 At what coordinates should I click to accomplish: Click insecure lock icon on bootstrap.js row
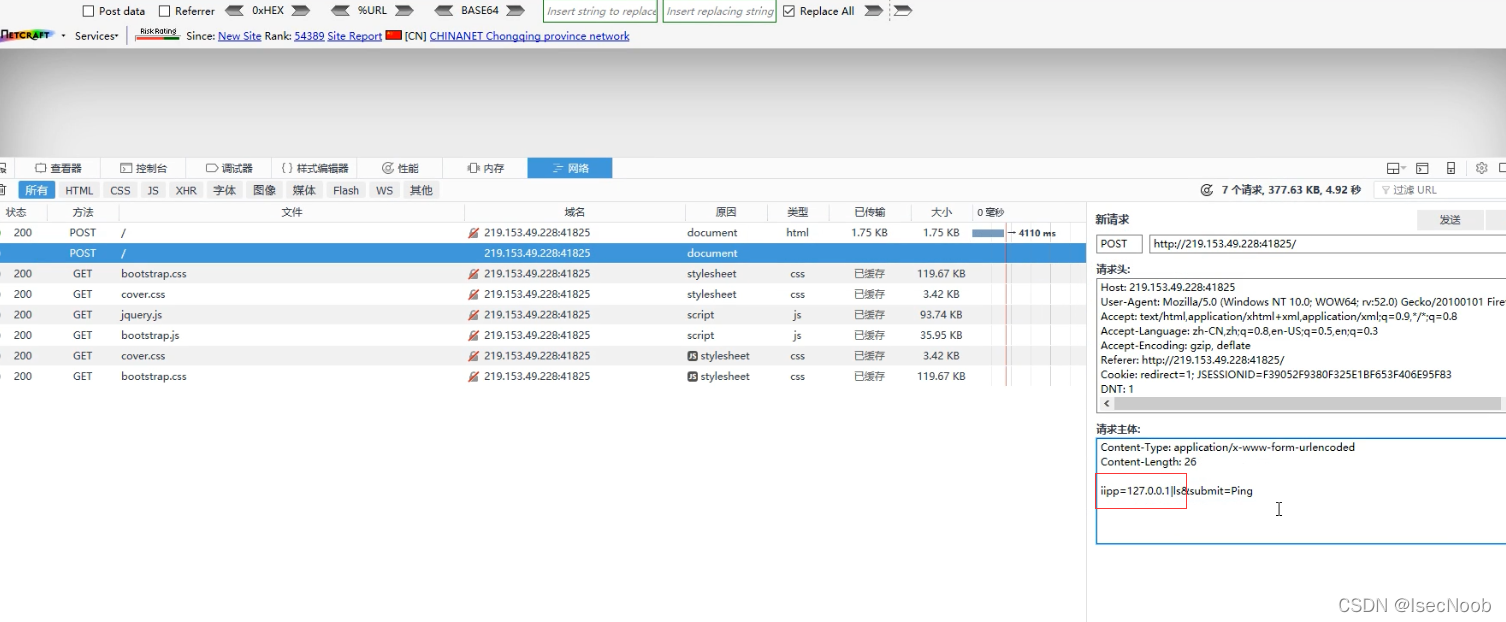(474, 336)
